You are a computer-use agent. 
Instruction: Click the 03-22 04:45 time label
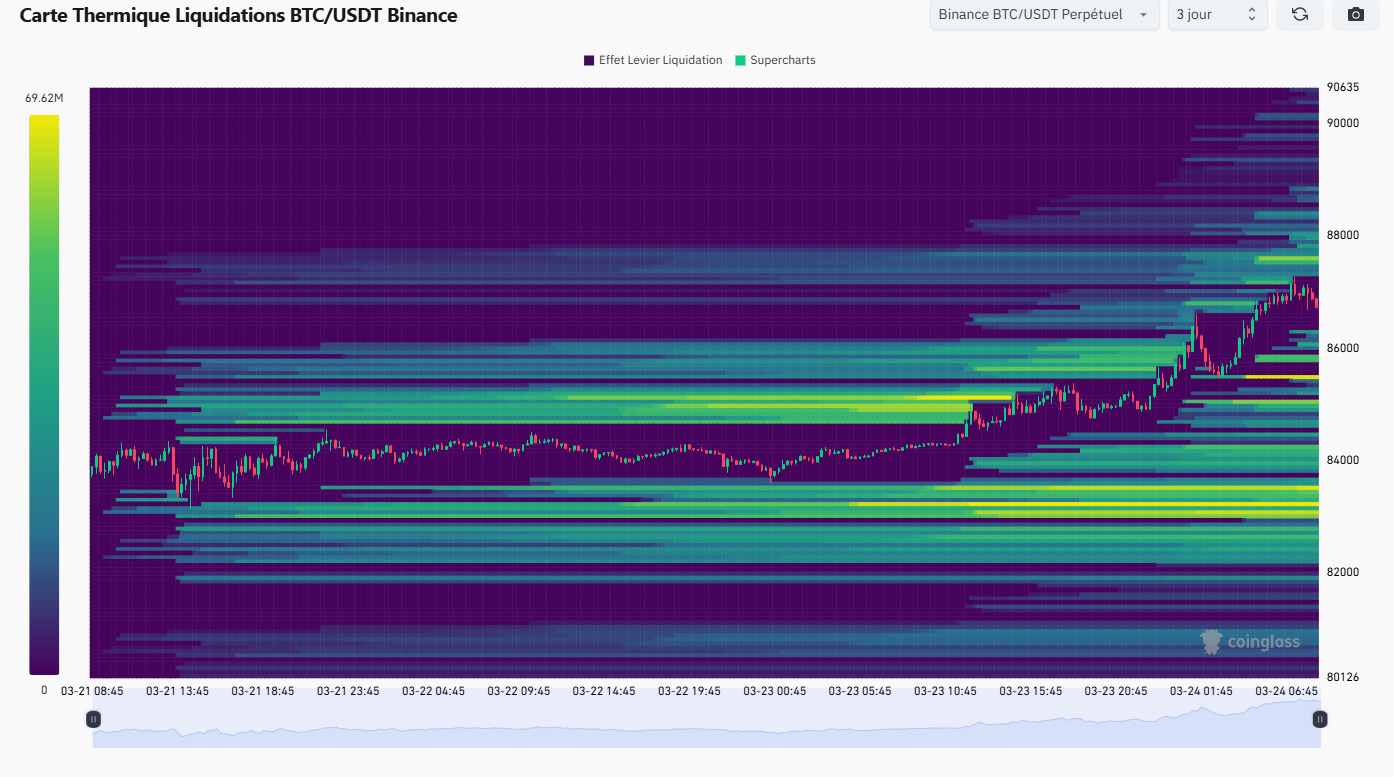(x=433, y=691)
